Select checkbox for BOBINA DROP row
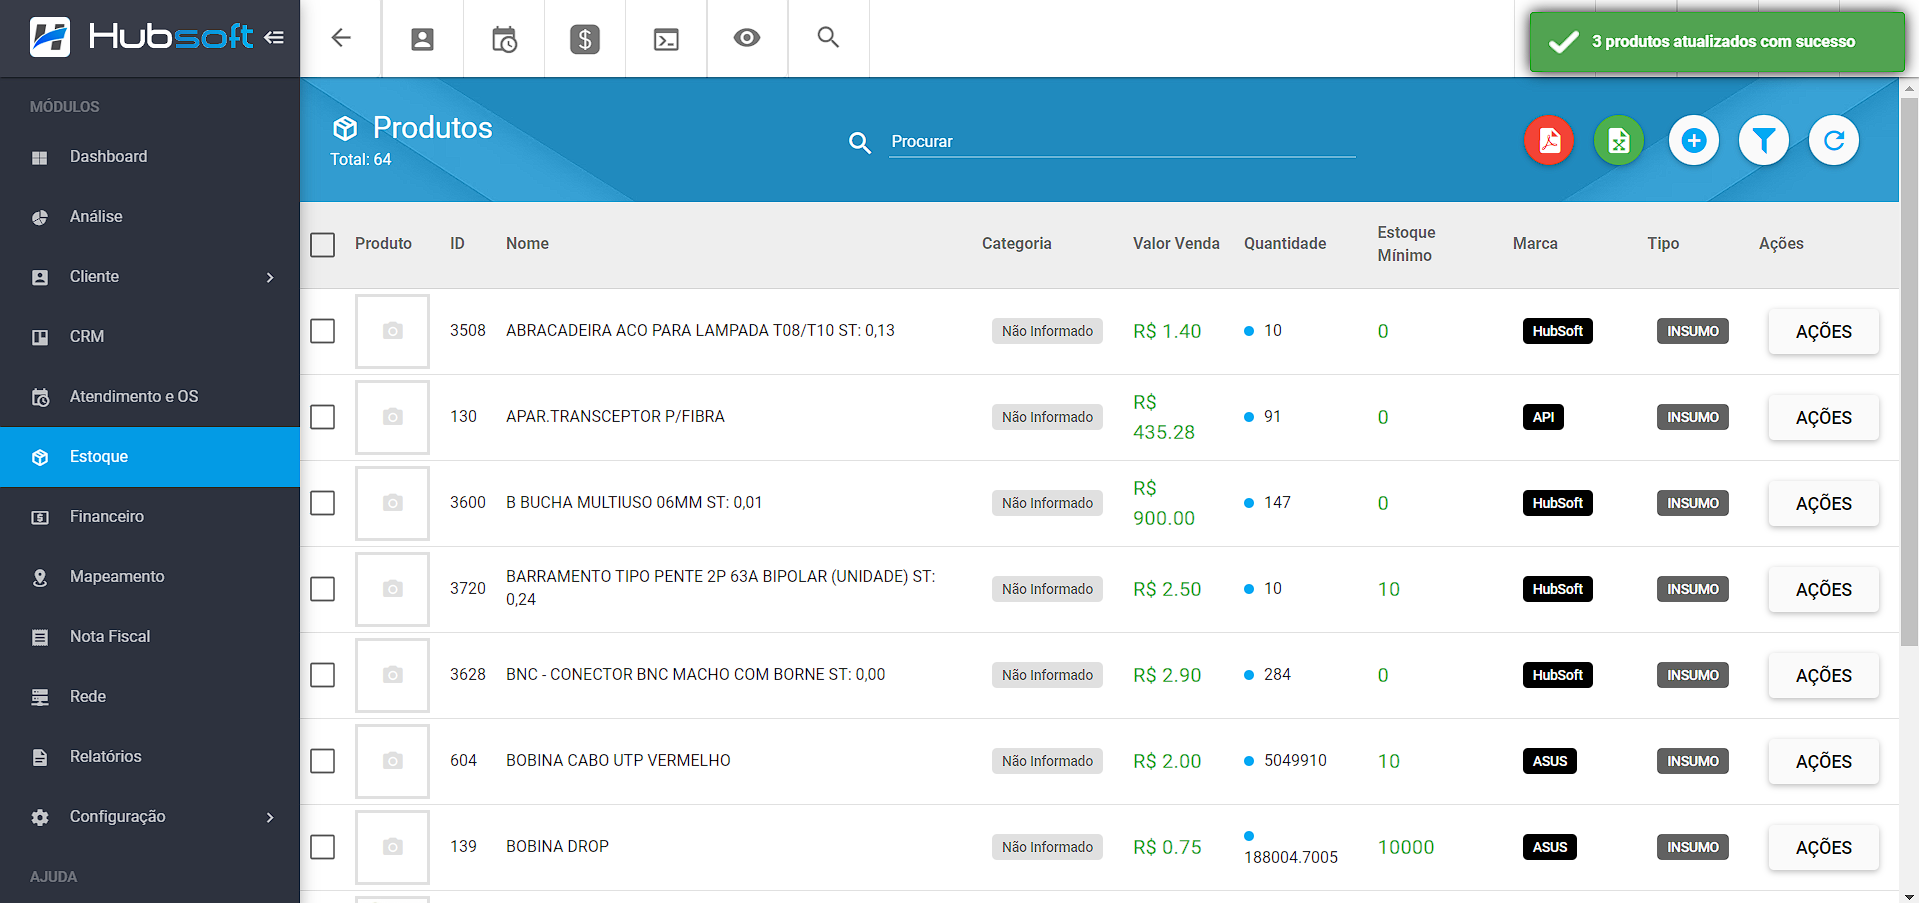The width and height of the screenshot is (1919, 903). pos(322,847)
